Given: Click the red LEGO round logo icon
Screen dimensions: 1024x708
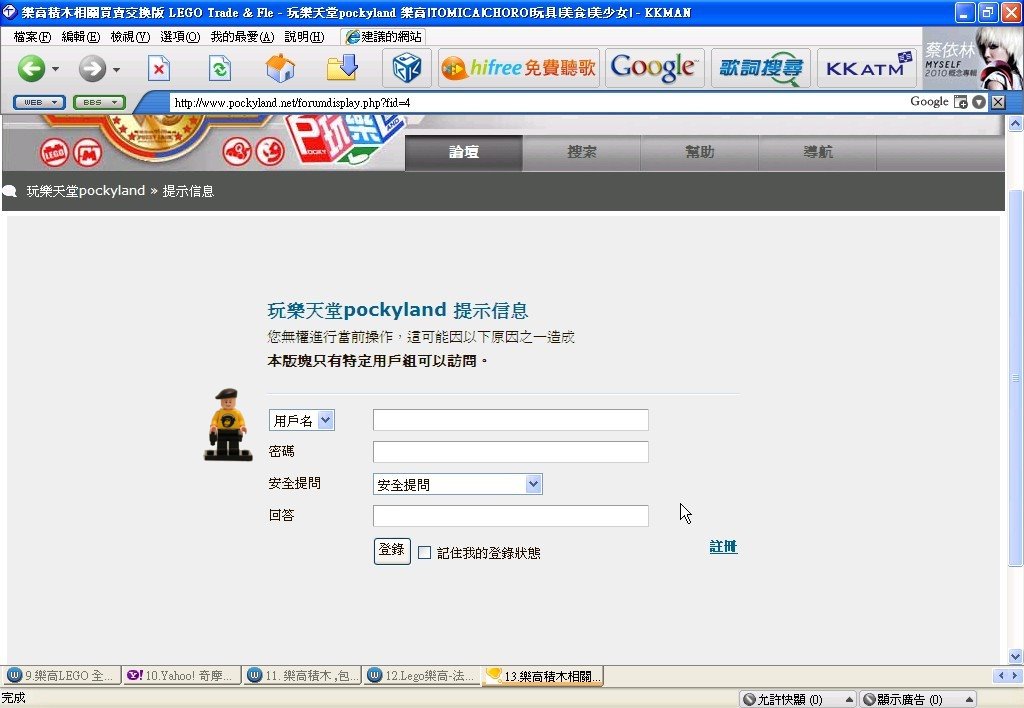Looking at the screenshot, I should [x=54, y=153].
